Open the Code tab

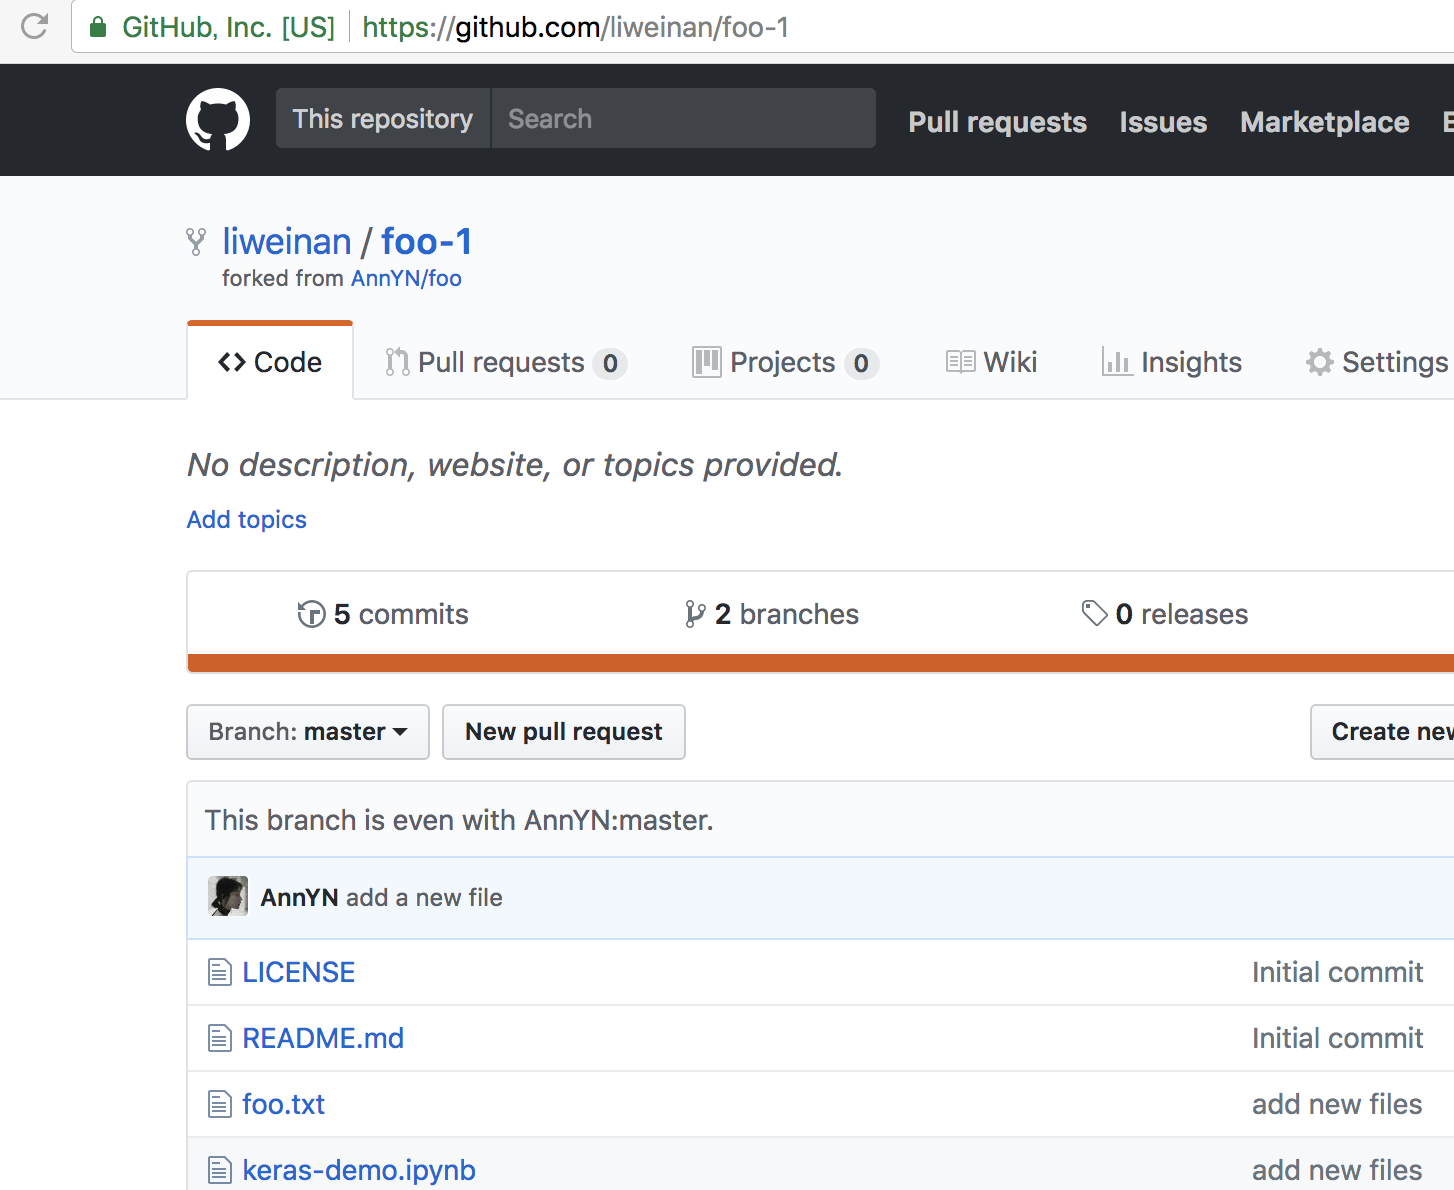coord(270,362)
